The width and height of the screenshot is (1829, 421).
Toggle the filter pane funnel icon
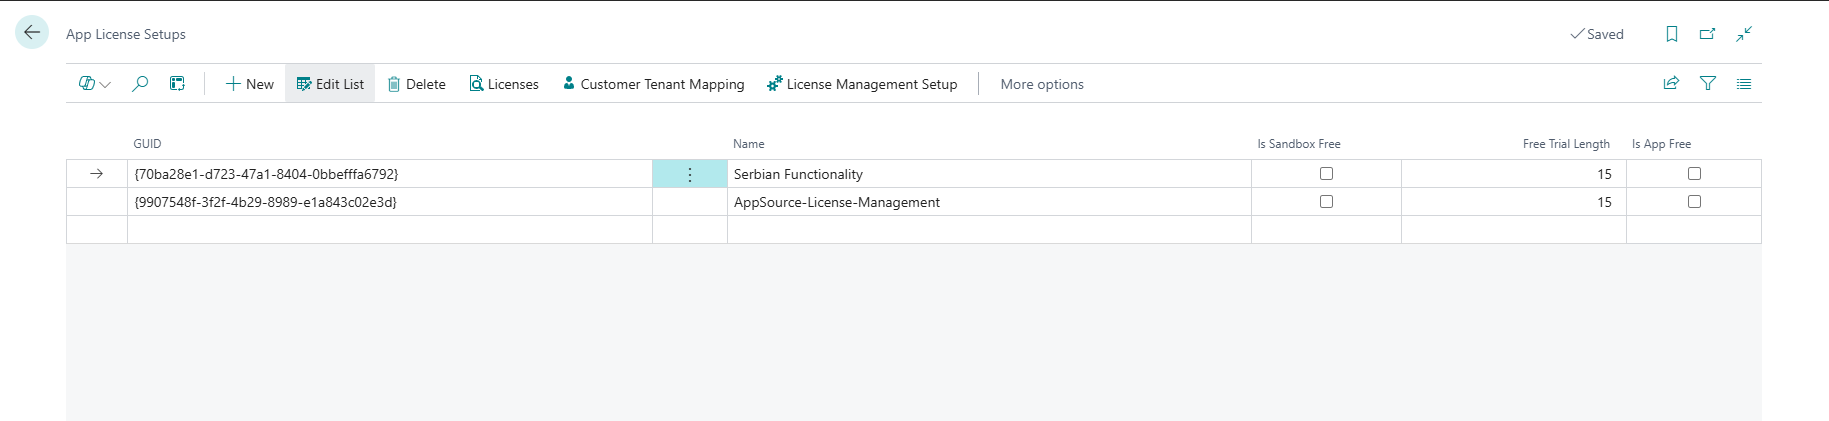1708,84
